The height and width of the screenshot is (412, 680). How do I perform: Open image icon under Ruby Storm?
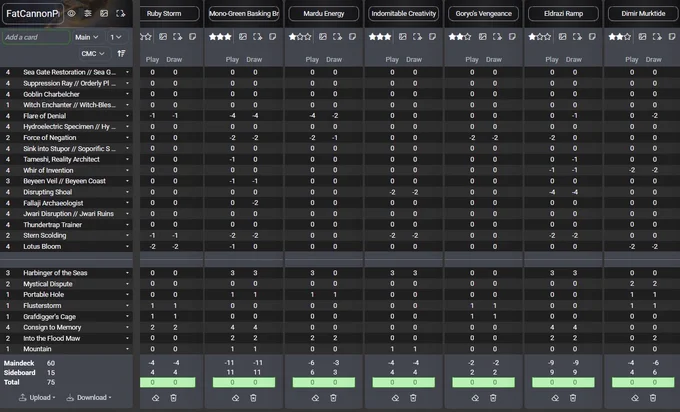pos(163,37)
